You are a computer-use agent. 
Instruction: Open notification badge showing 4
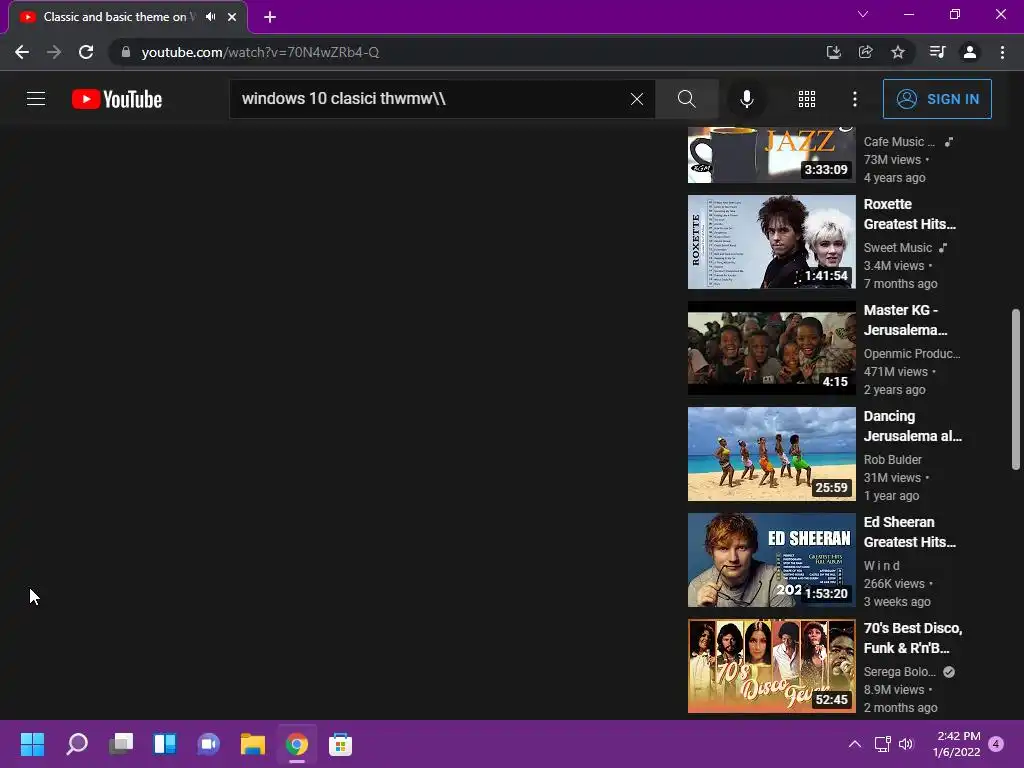click(x=997, y=744)
